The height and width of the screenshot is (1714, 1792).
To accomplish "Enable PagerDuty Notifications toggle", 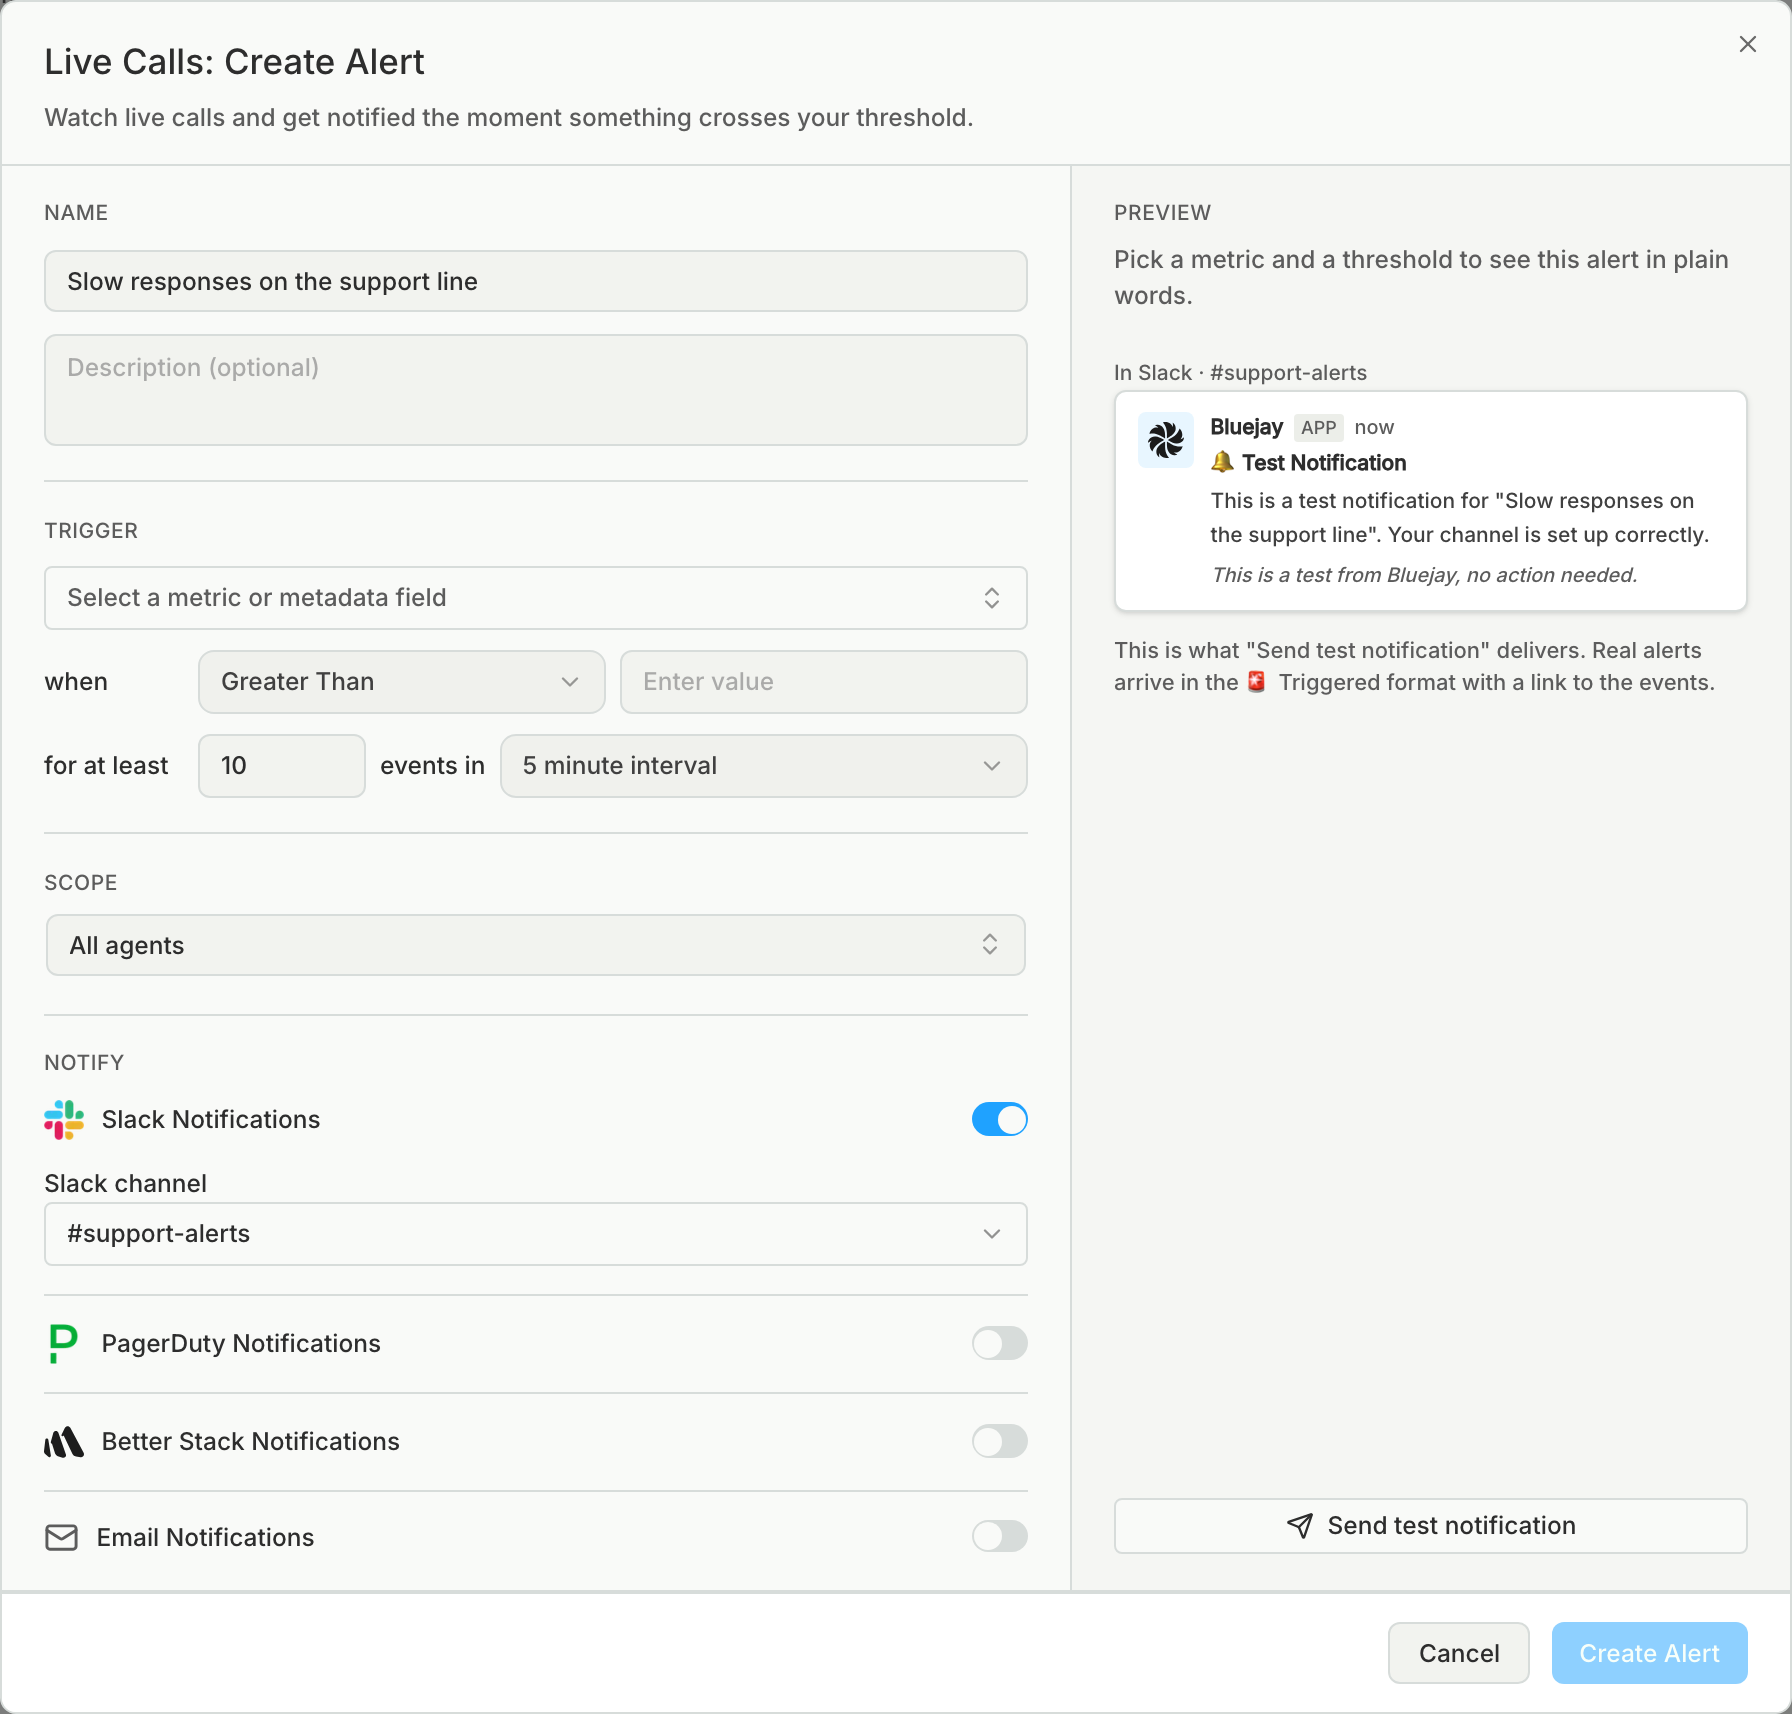I will click(1000, 1344).
